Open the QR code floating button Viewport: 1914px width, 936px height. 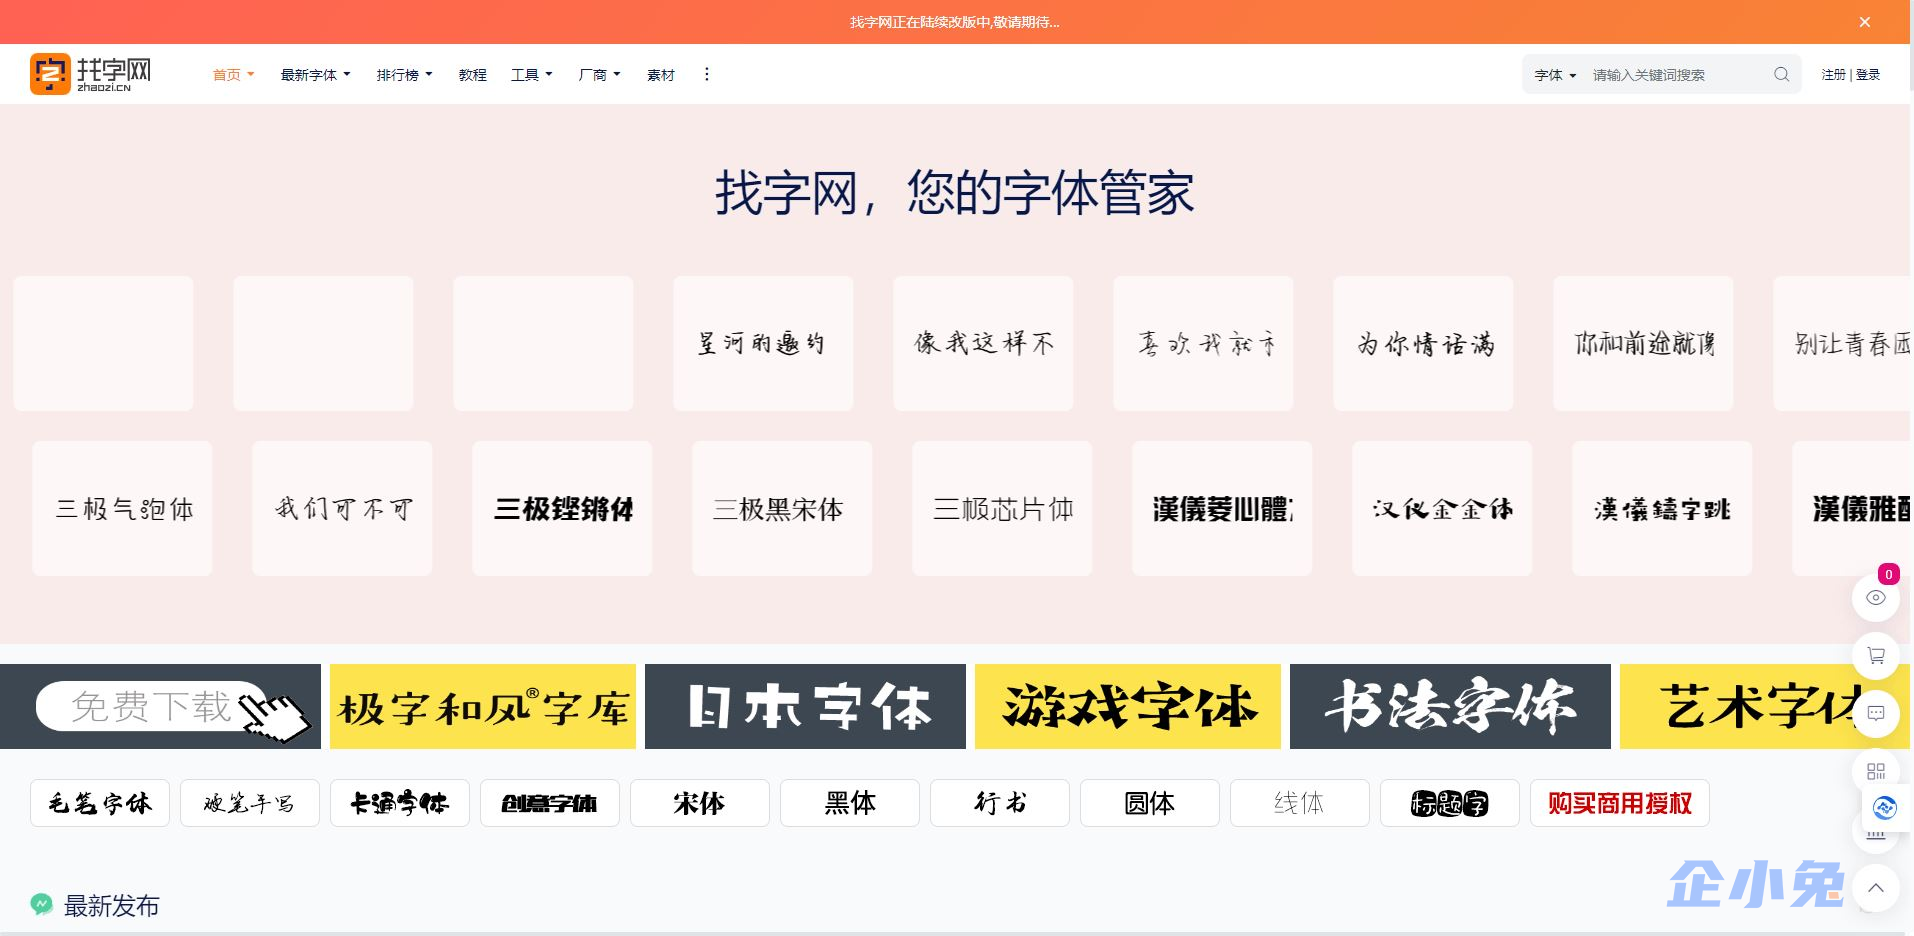tap(1876, 772)
